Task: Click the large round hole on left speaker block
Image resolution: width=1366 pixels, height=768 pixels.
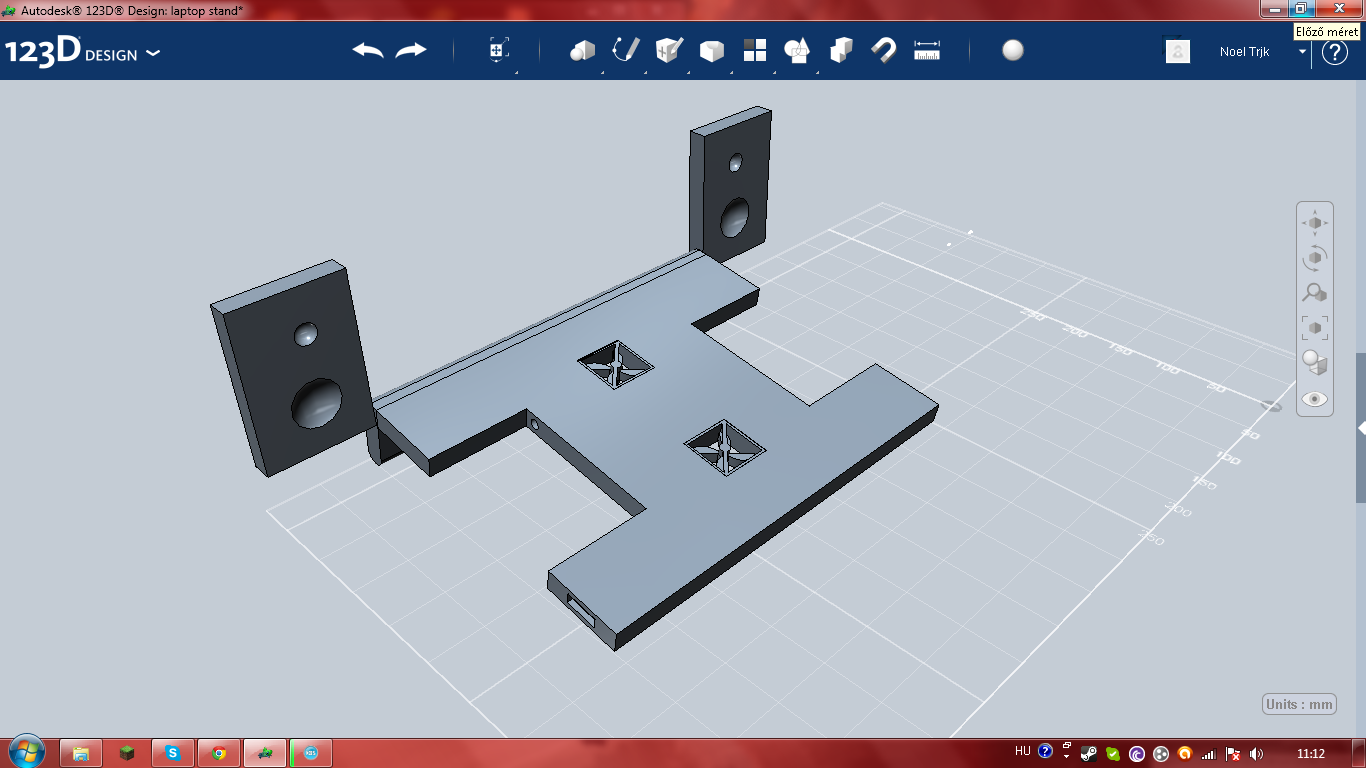Action: 316,402
